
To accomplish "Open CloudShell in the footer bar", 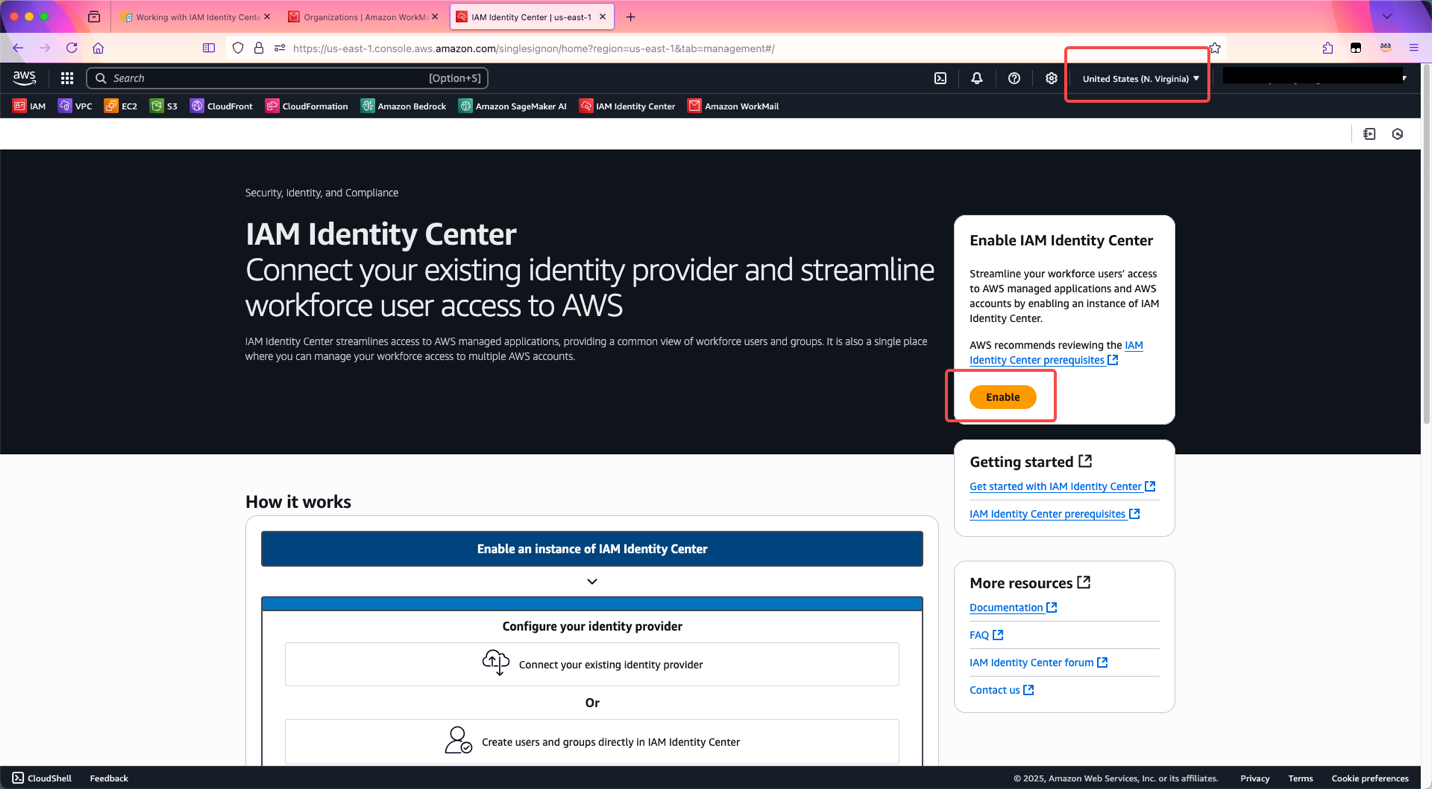I will 42,778.
